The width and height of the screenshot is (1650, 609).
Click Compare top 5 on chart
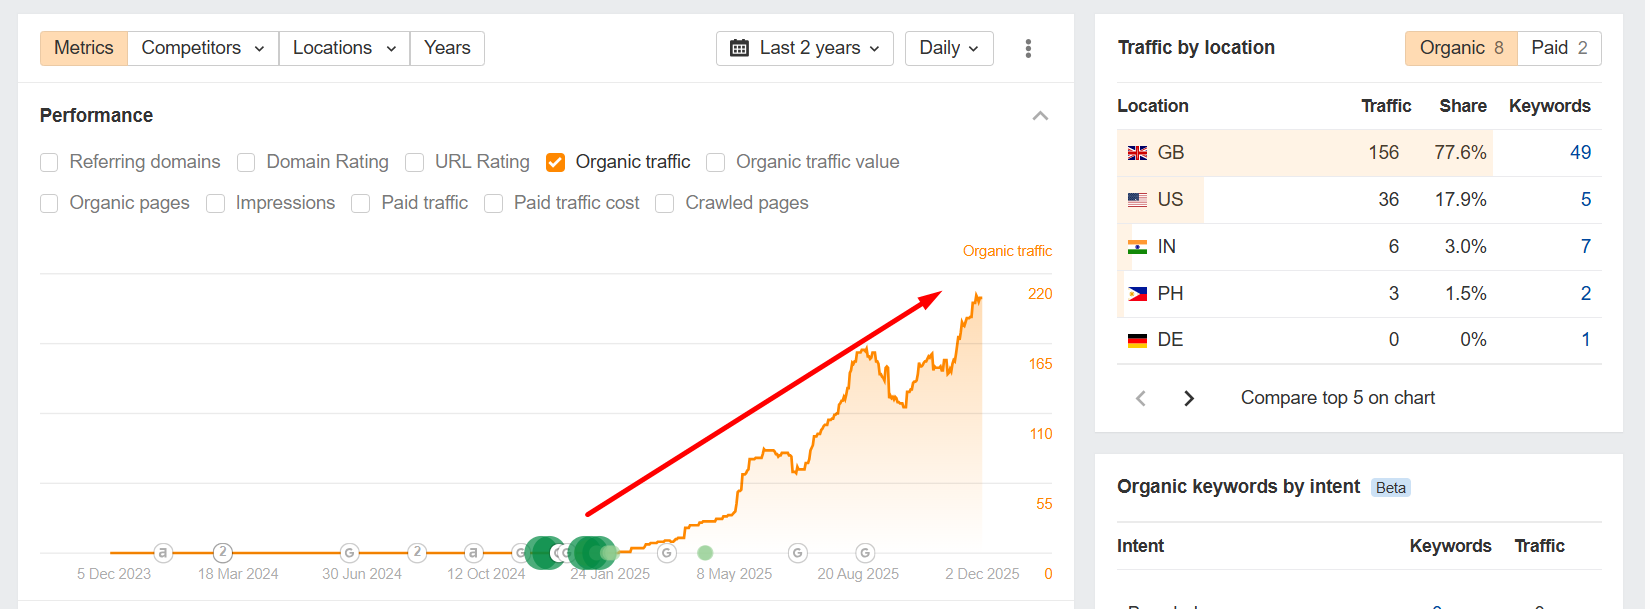1337,398
